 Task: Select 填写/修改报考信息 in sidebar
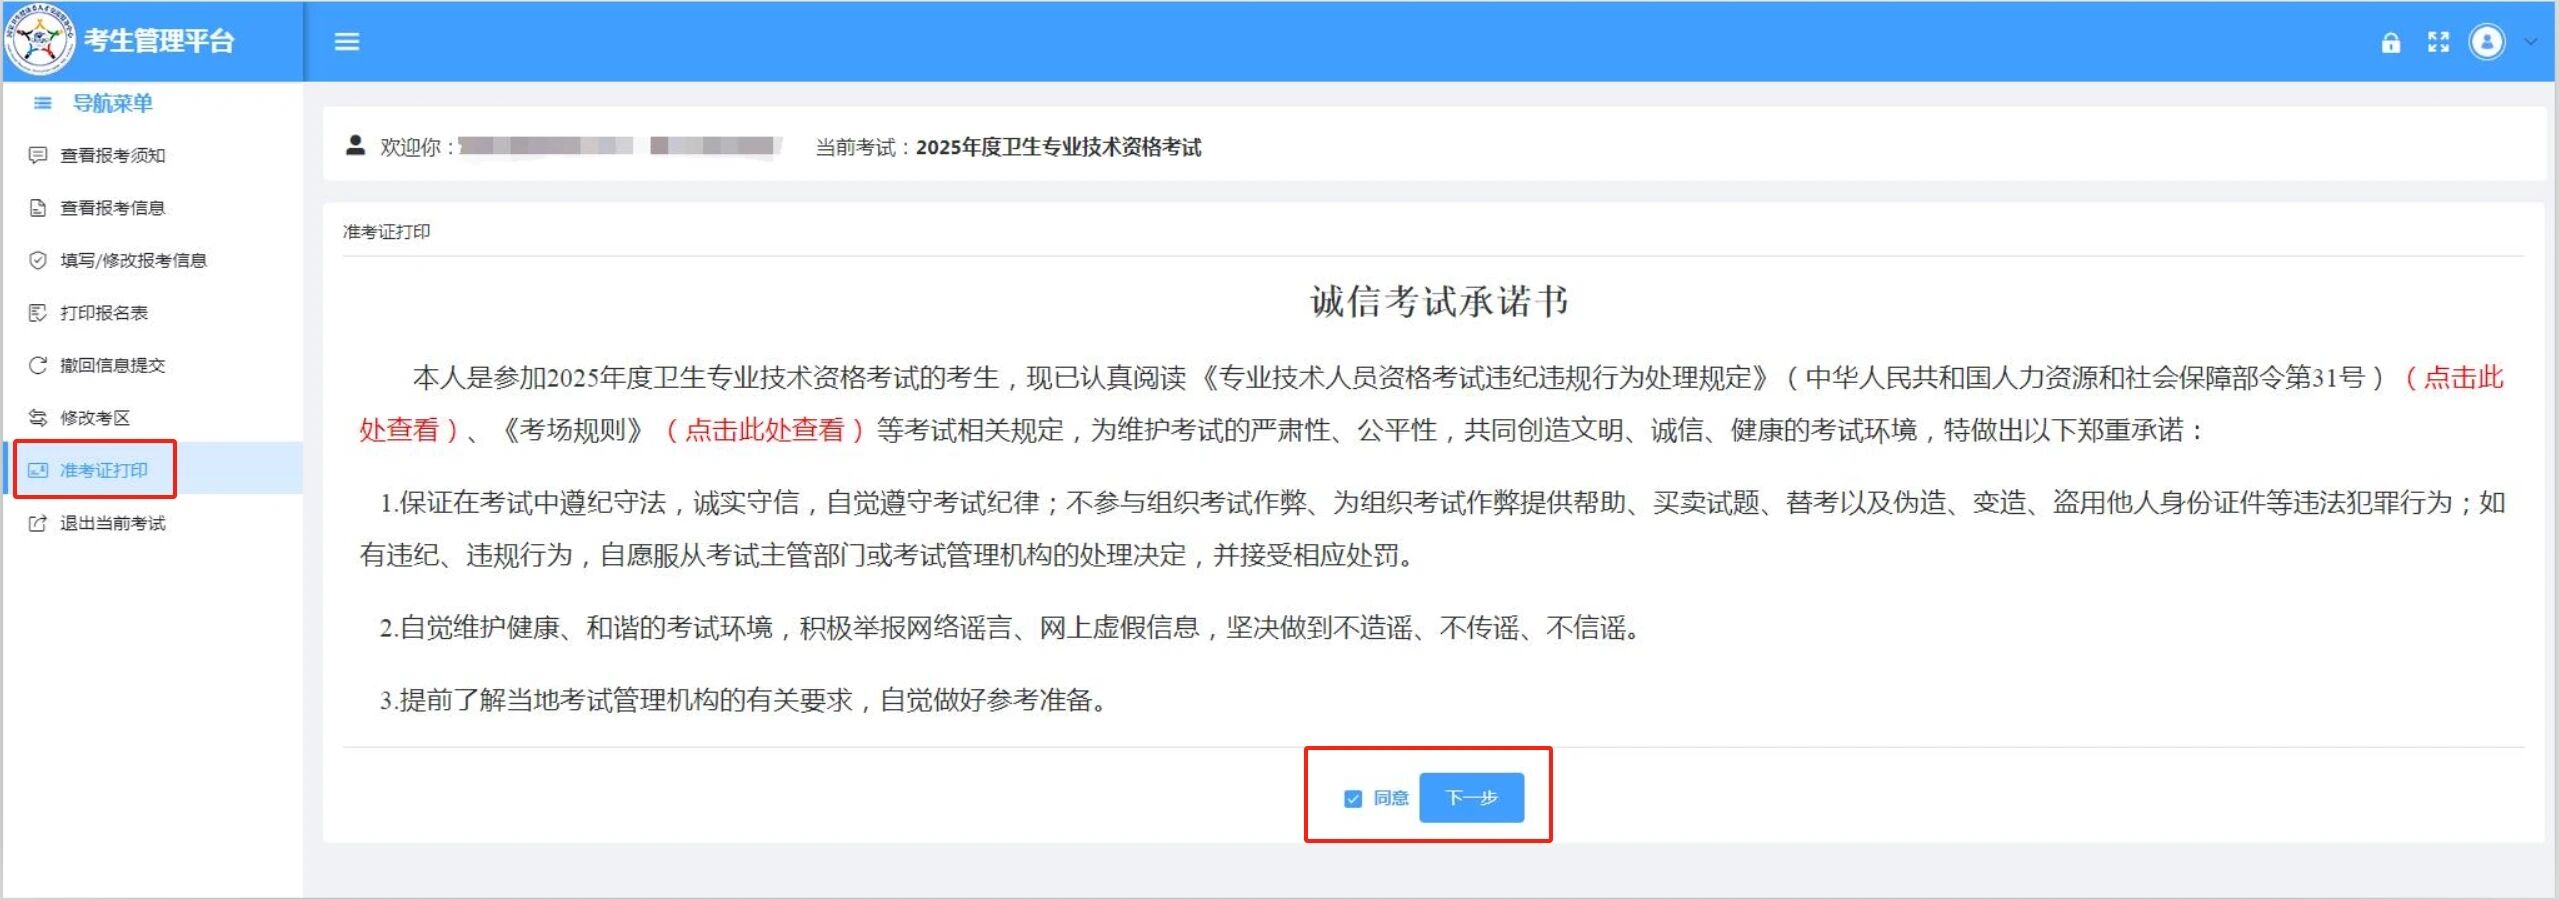[133, 260]
